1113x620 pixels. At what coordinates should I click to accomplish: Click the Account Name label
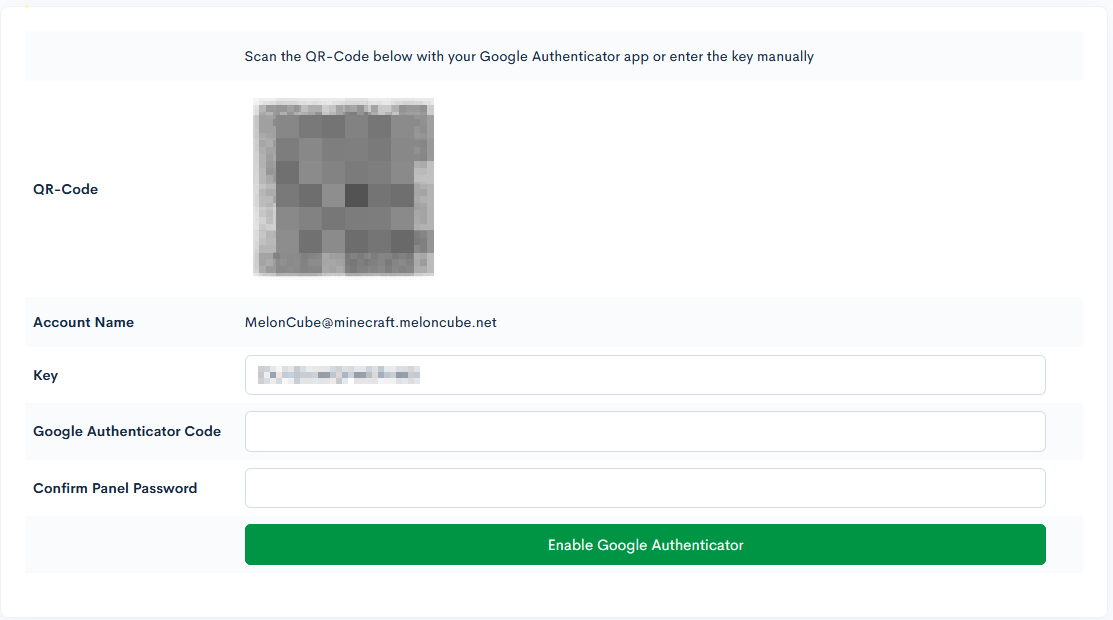click(x=83, y=323)
